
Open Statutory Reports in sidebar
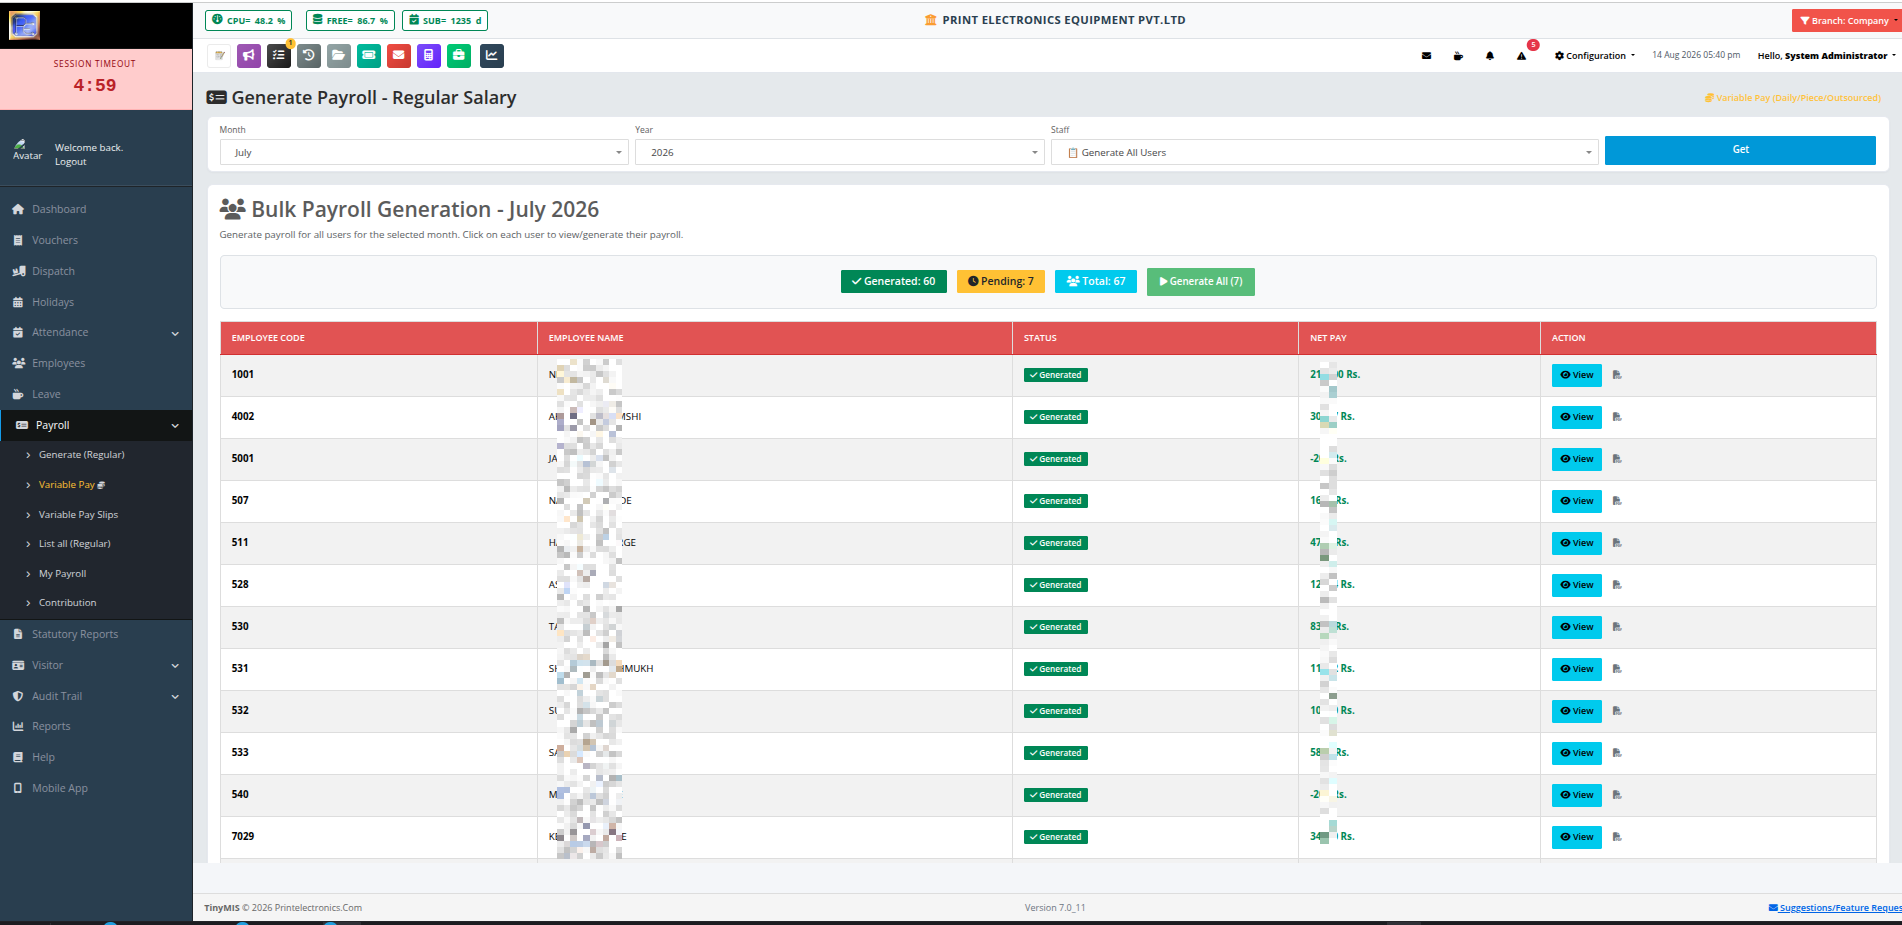(x=75, y=634)
